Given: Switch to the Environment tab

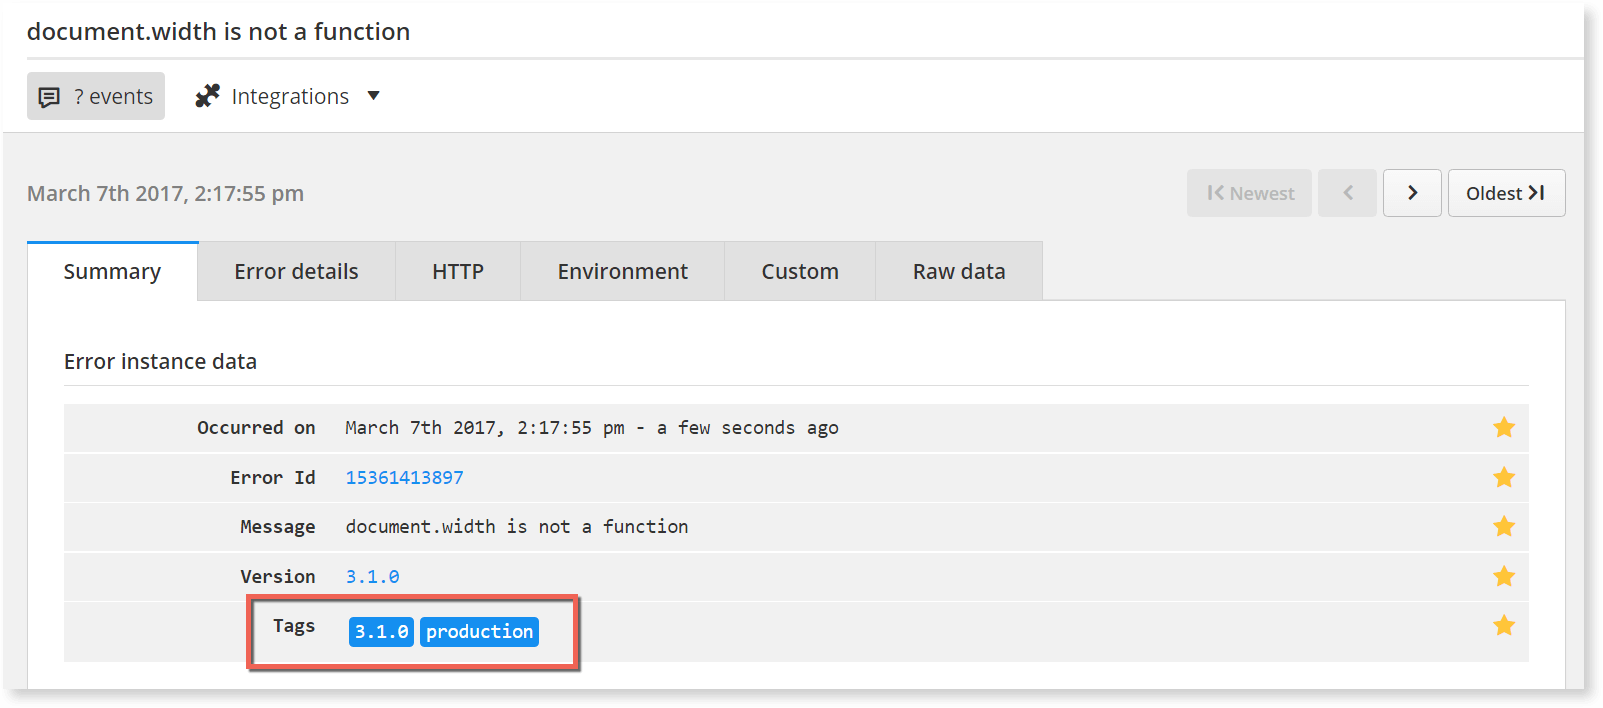Looking at the screenshot, I should pos(622,271).
